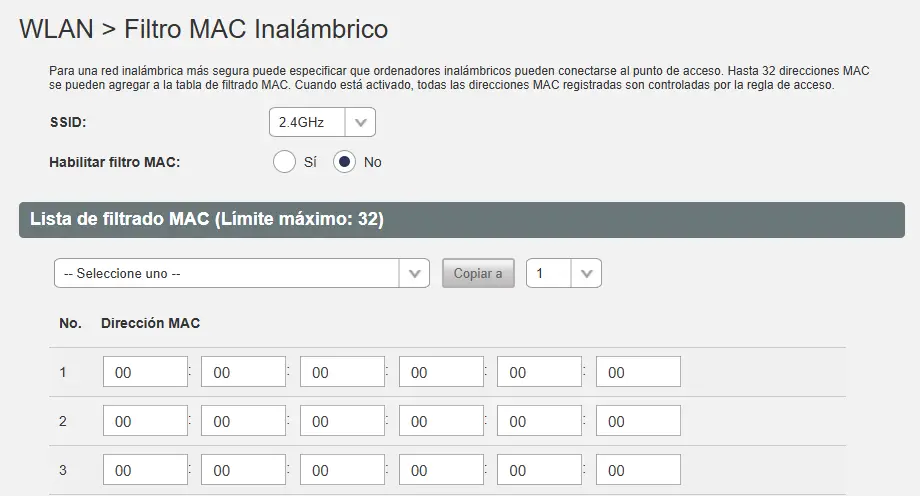Click sixth octet field of row 2
The height and width of the screenshot is (496, 920).
click(x=638, y=420)
